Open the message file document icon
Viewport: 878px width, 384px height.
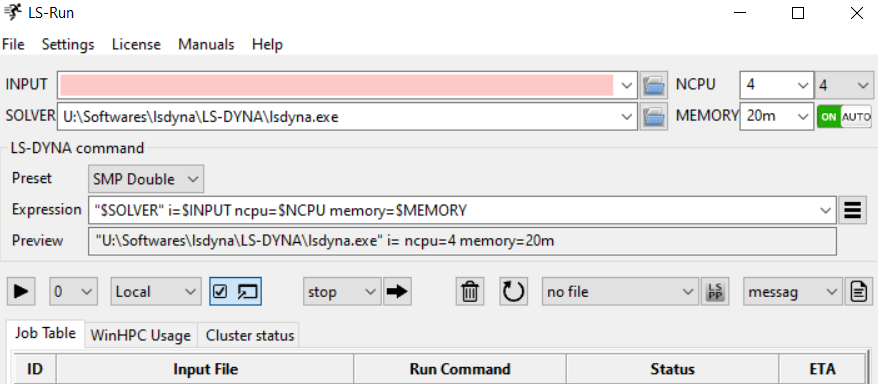[x=858, y=292]
